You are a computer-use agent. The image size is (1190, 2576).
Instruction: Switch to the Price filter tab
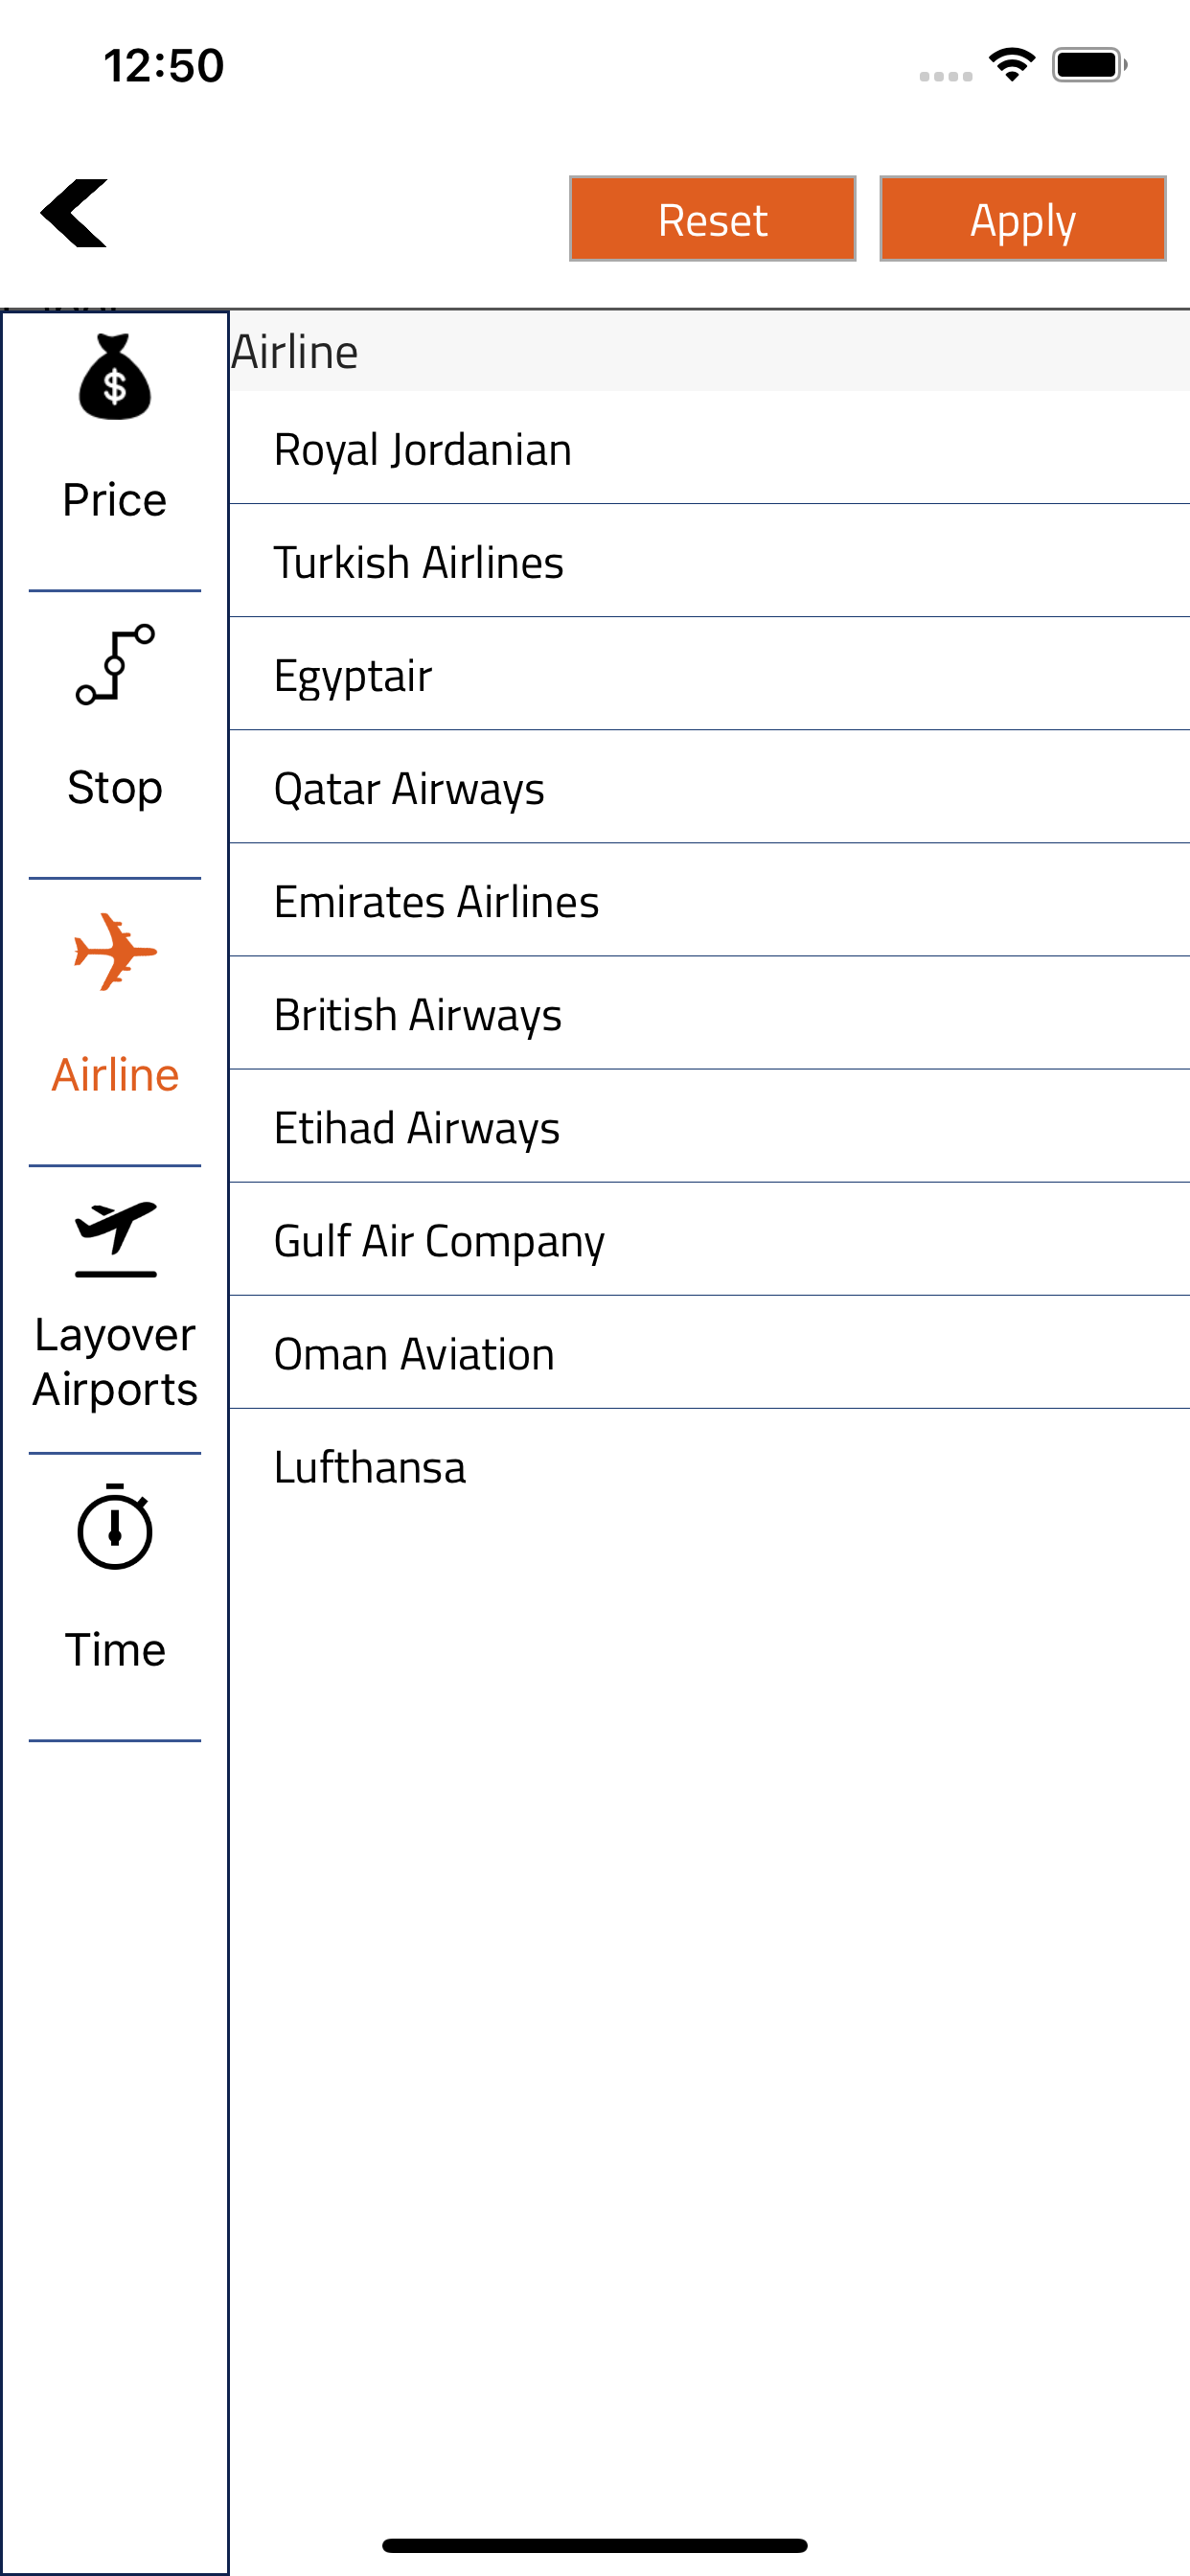(x=115, y=449)
